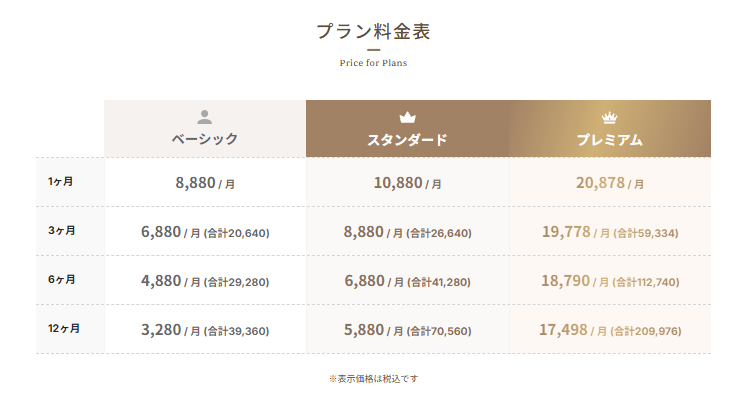Click Basic 1-month price 8,880
732x403 pixels.
pos(195,183)
